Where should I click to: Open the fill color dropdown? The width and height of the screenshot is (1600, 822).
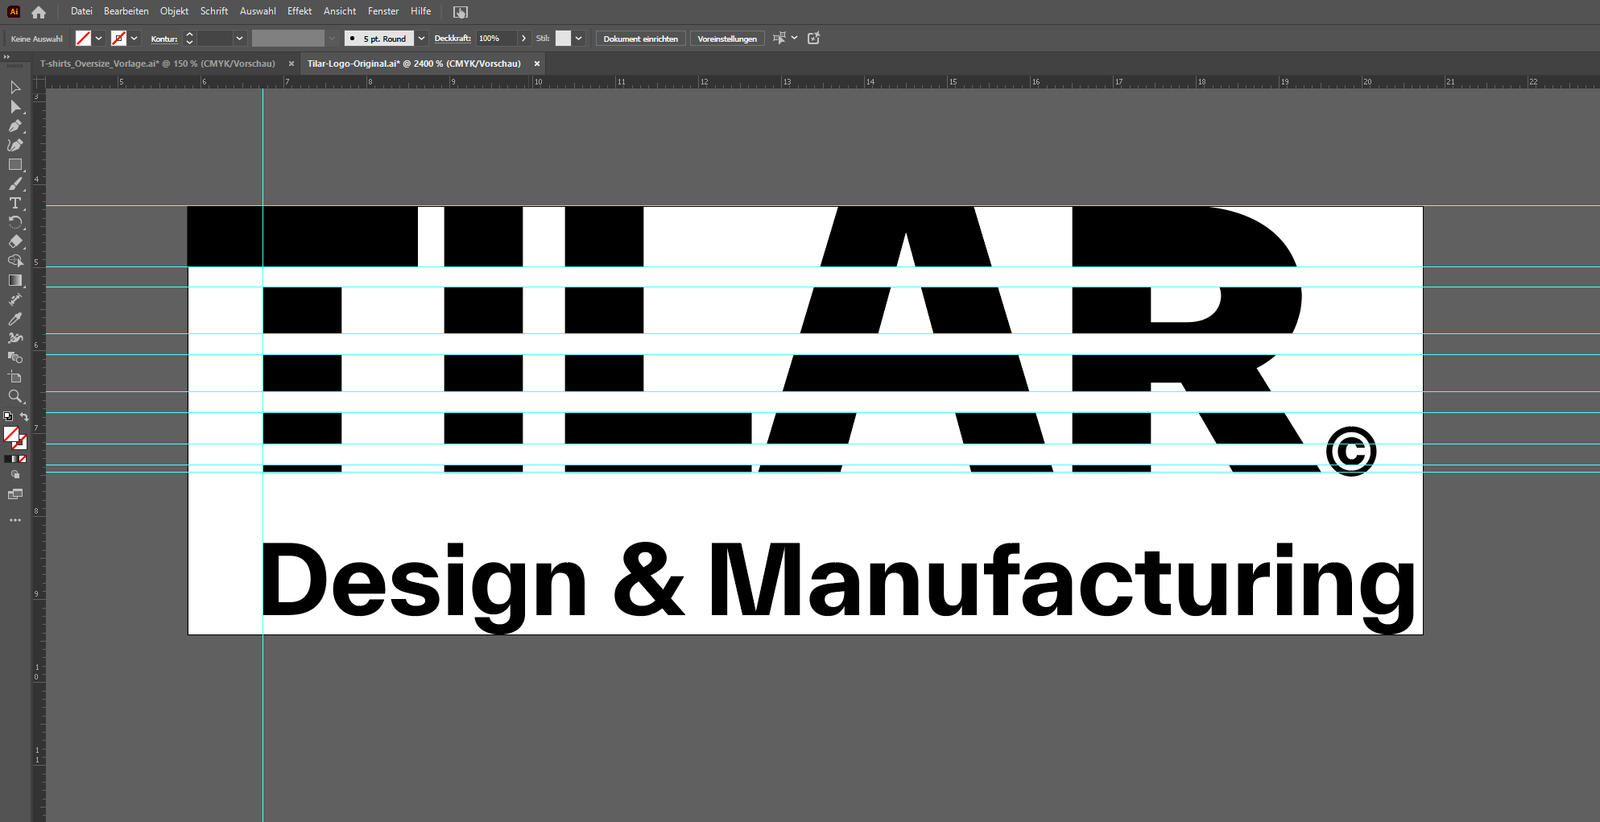tap(98, 38)
